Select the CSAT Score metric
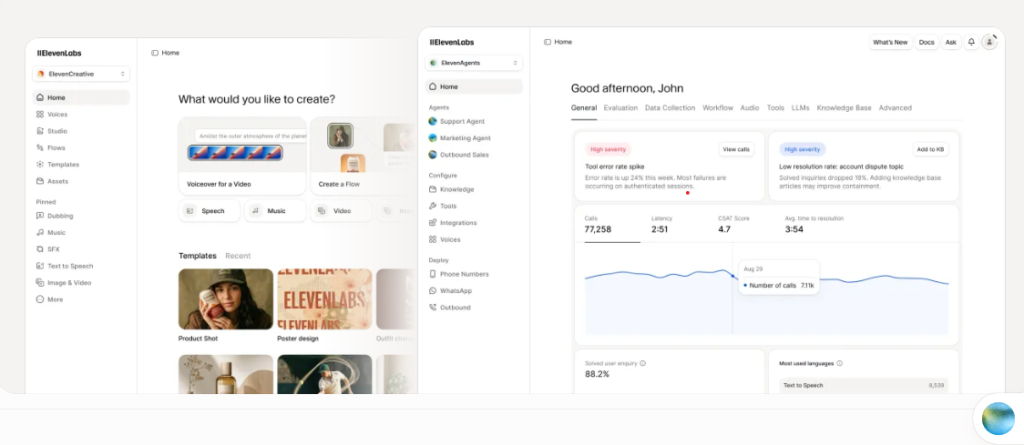1024x445 pixels. [x=733, y=225]
